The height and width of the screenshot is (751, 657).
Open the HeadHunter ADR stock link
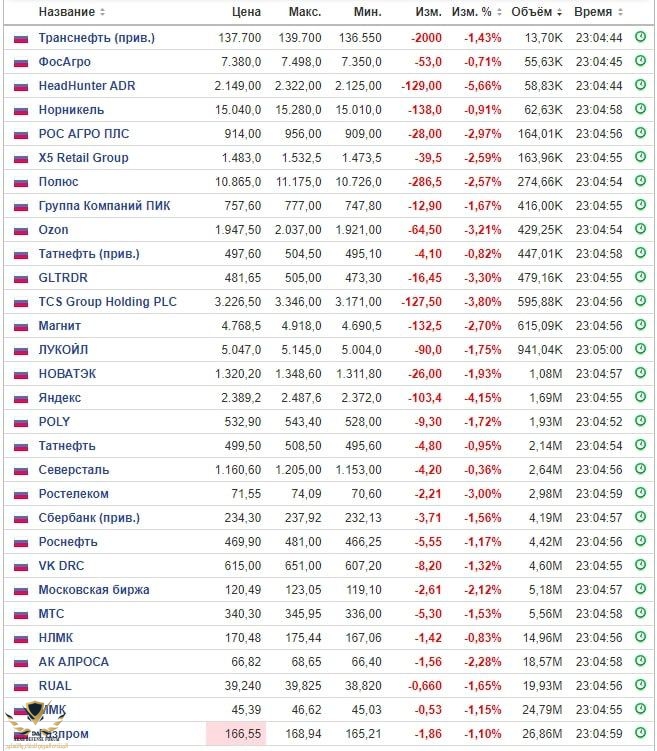[x=86, y=86]
